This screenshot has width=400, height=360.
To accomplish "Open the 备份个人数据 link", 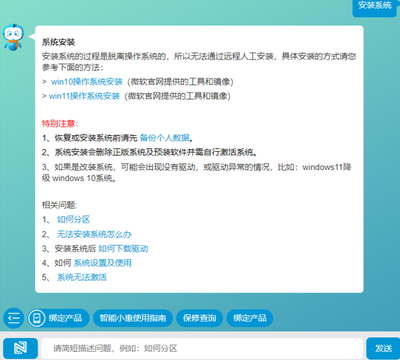I will (x=165, y=138).
